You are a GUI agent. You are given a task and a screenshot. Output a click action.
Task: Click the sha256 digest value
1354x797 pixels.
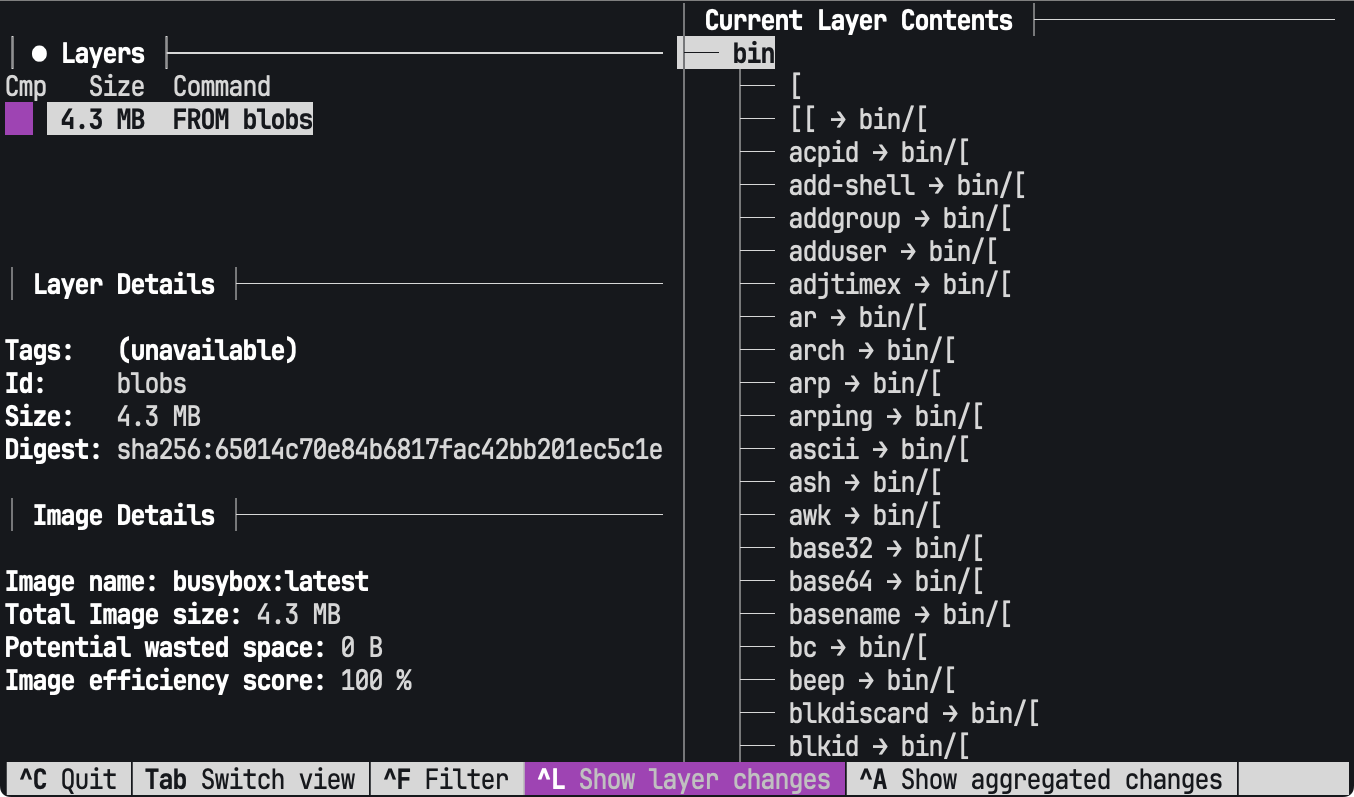[390, 450]
